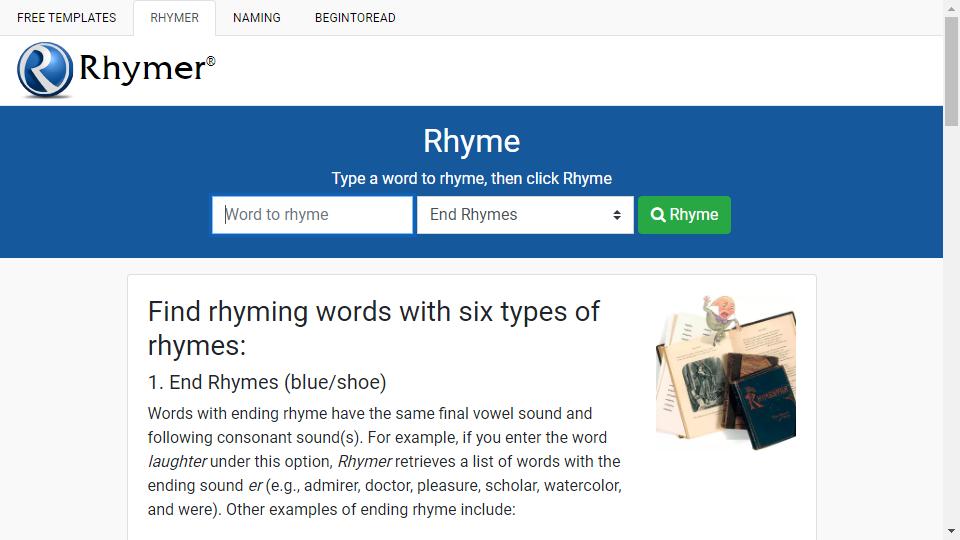Click the scrollbar up arrow
The height and width of the screenshot is (540, 960).
(951, 7)
